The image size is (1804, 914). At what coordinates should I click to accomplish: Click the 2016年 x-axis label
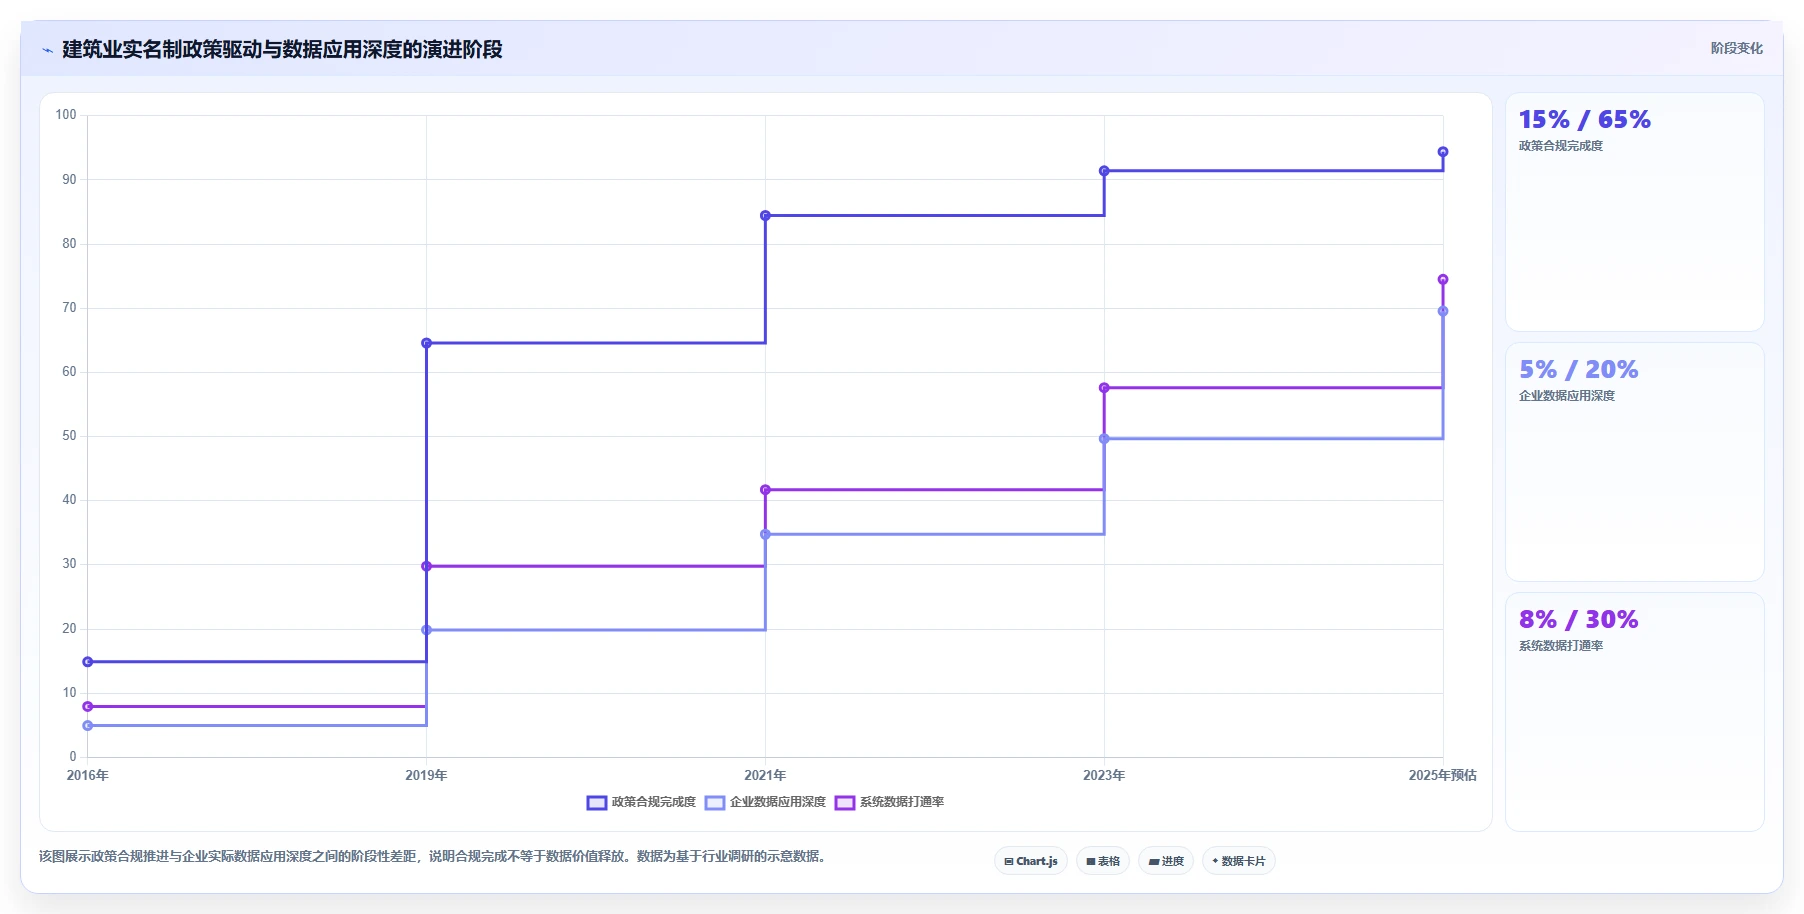[x=88, y=775]
